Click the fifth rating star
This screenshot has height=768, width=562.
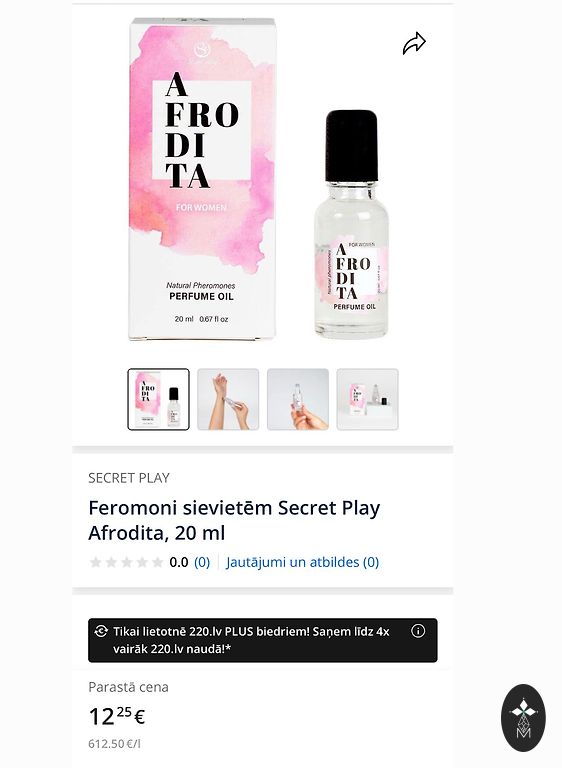tap(157, 562)
